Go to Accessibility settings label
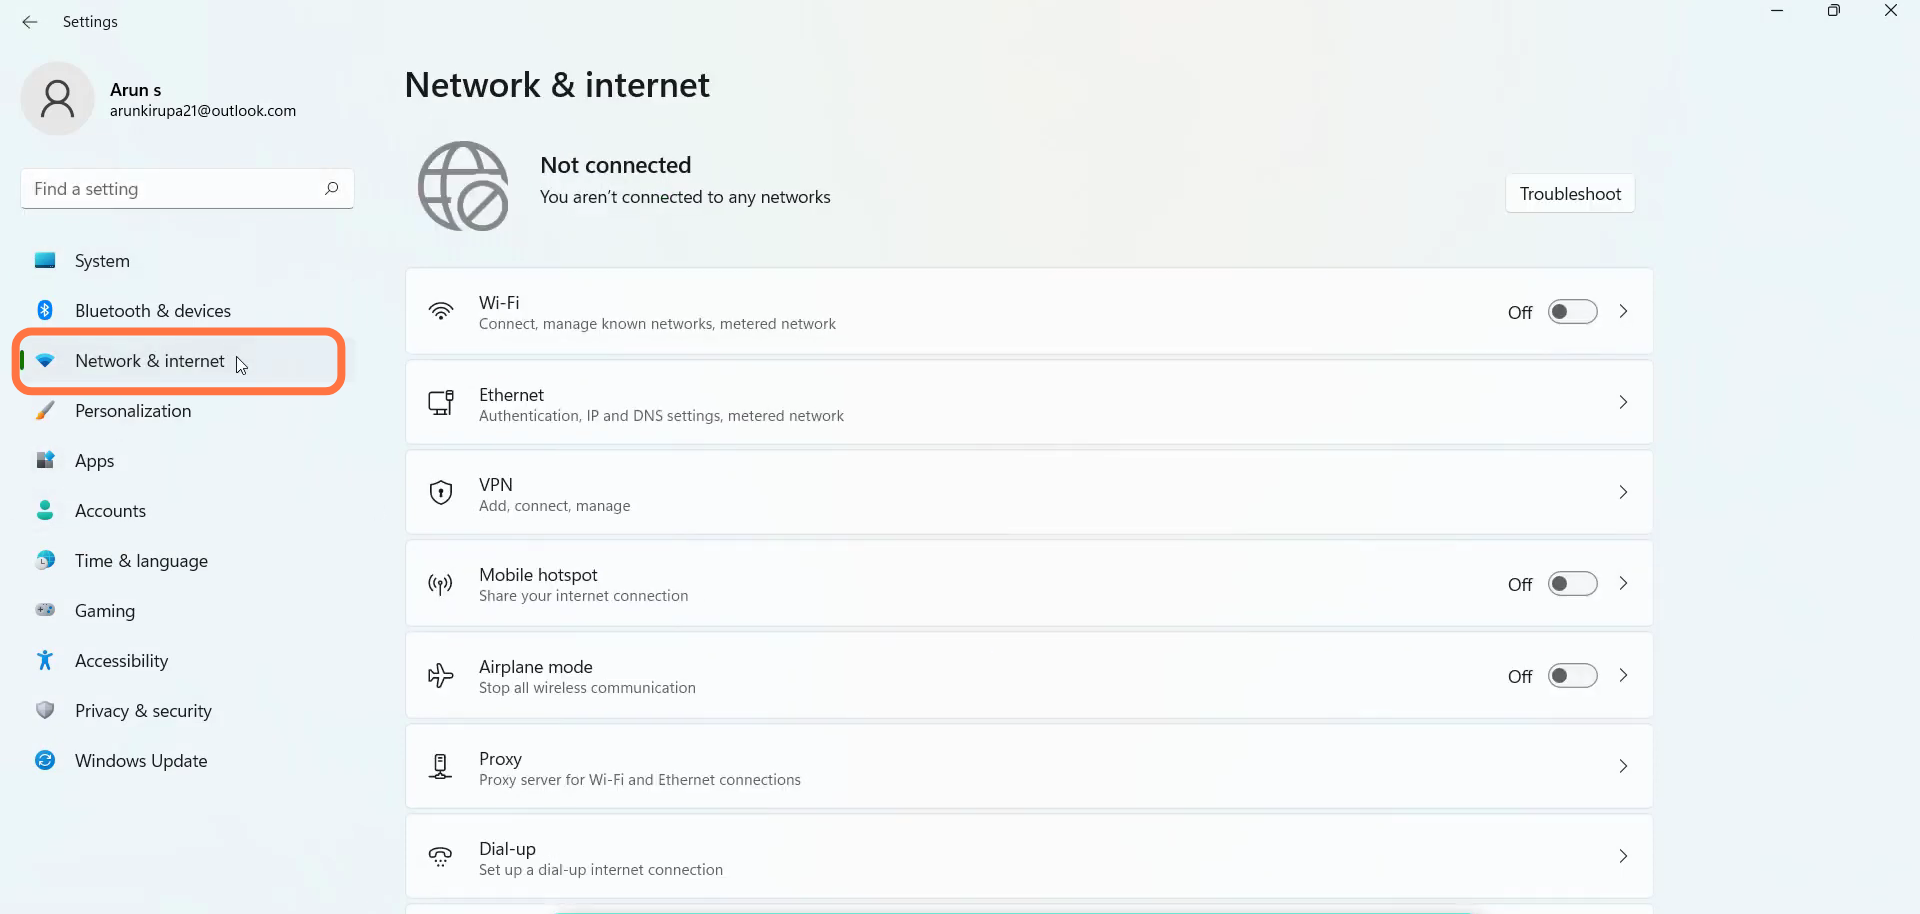1920x914 pixels. coord(122,661)
